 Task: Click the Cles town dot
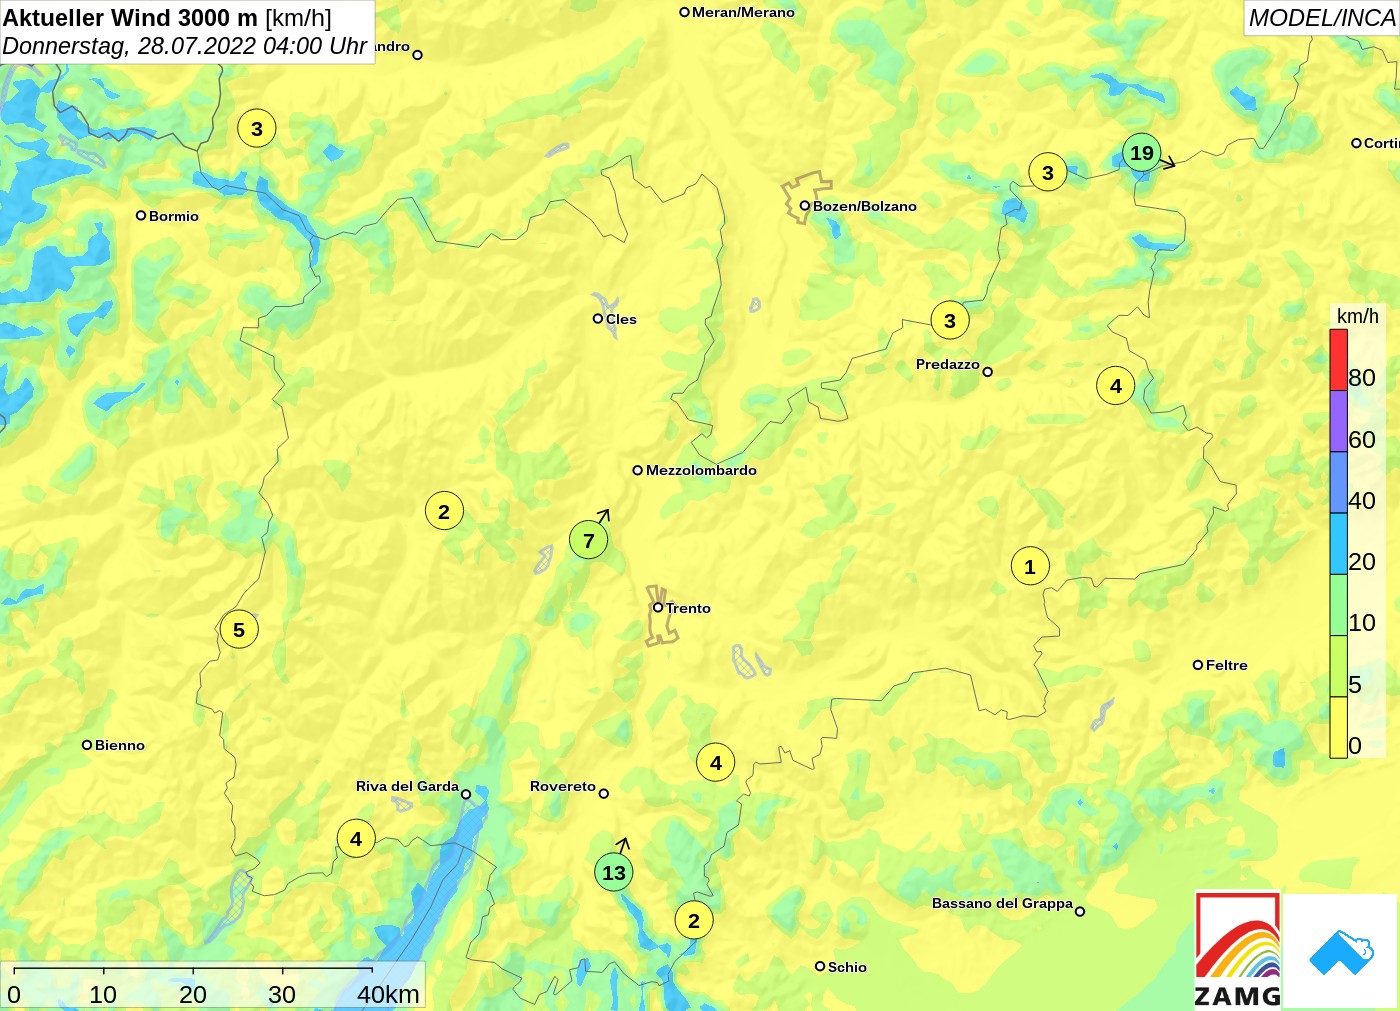(598, 319)
